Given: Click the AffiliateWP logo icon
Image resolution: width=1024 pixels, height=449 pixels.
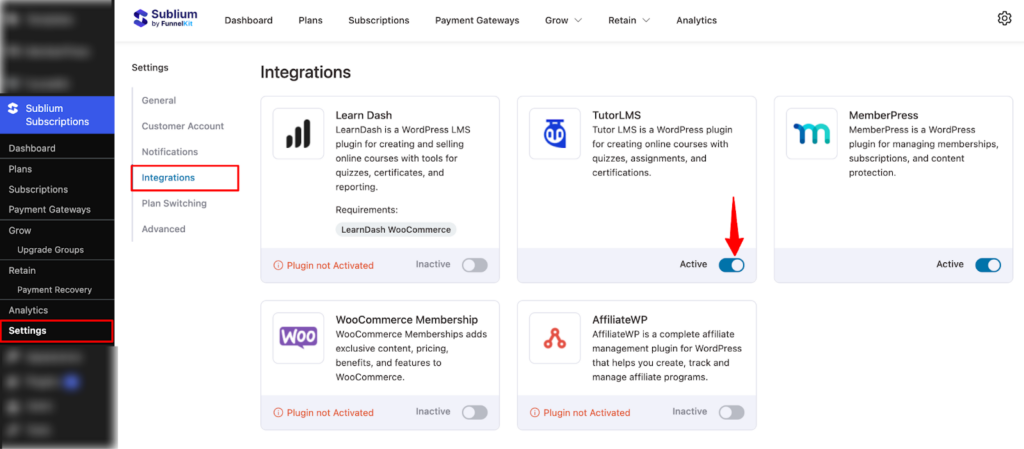Looking at the screenshot, I should tap(555, 338).
